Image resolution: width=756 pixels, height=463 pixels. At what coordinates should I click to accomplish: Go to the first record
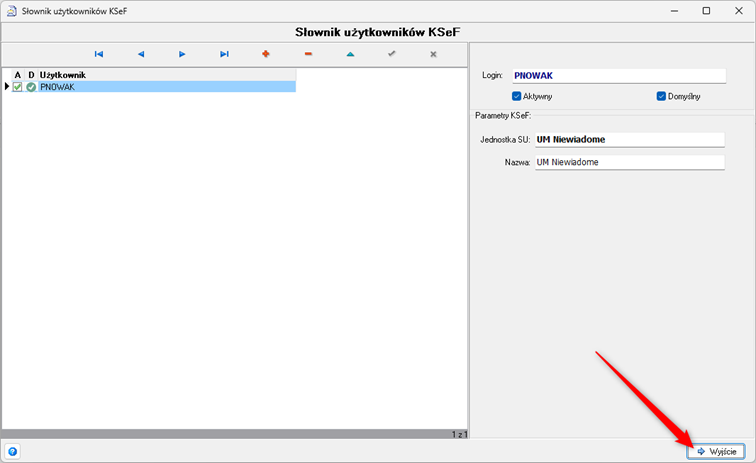click(99, 54)
